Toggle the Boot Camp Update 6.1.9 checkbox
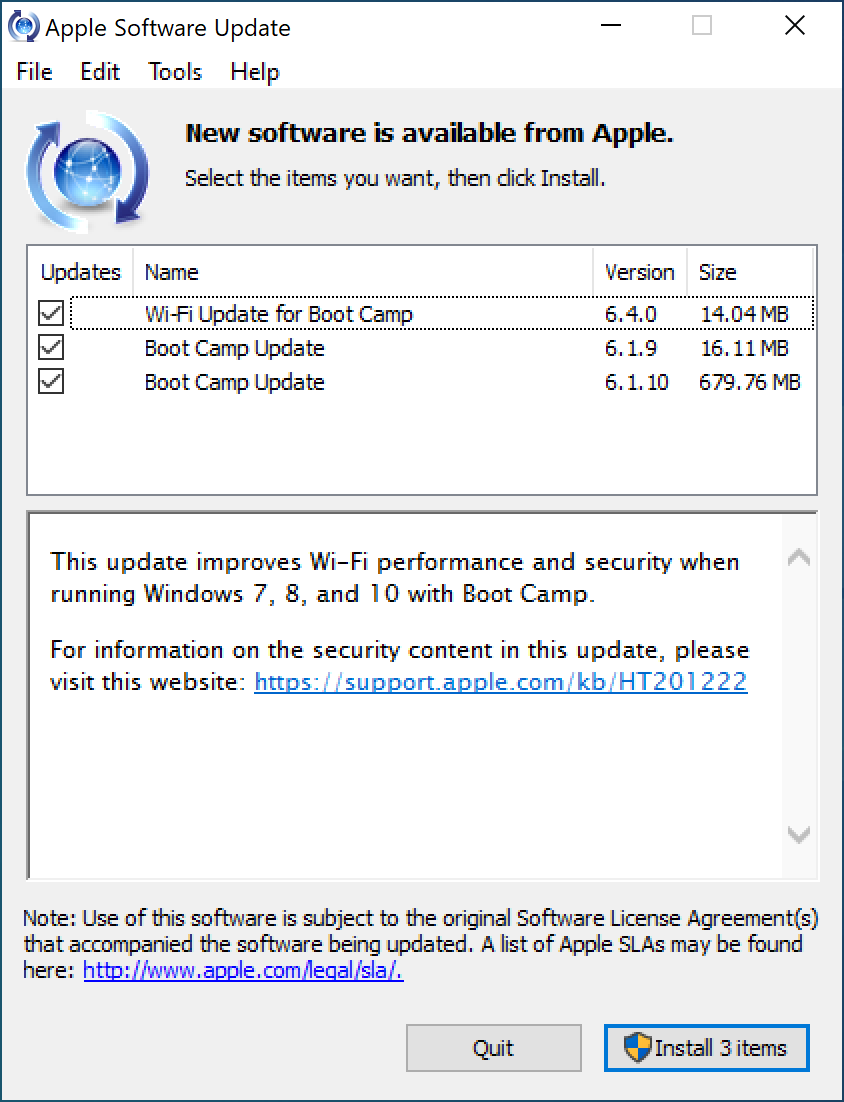The height and width of the screenshot is (1102, 844). 51,349
